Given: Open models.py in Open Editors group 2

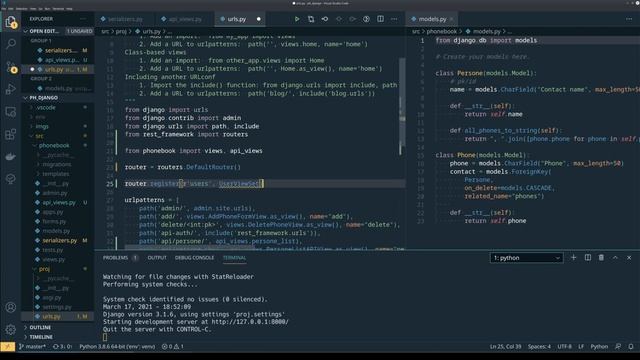Looking at the screenshot, I should pyautogui.click(x=58, y=88).
